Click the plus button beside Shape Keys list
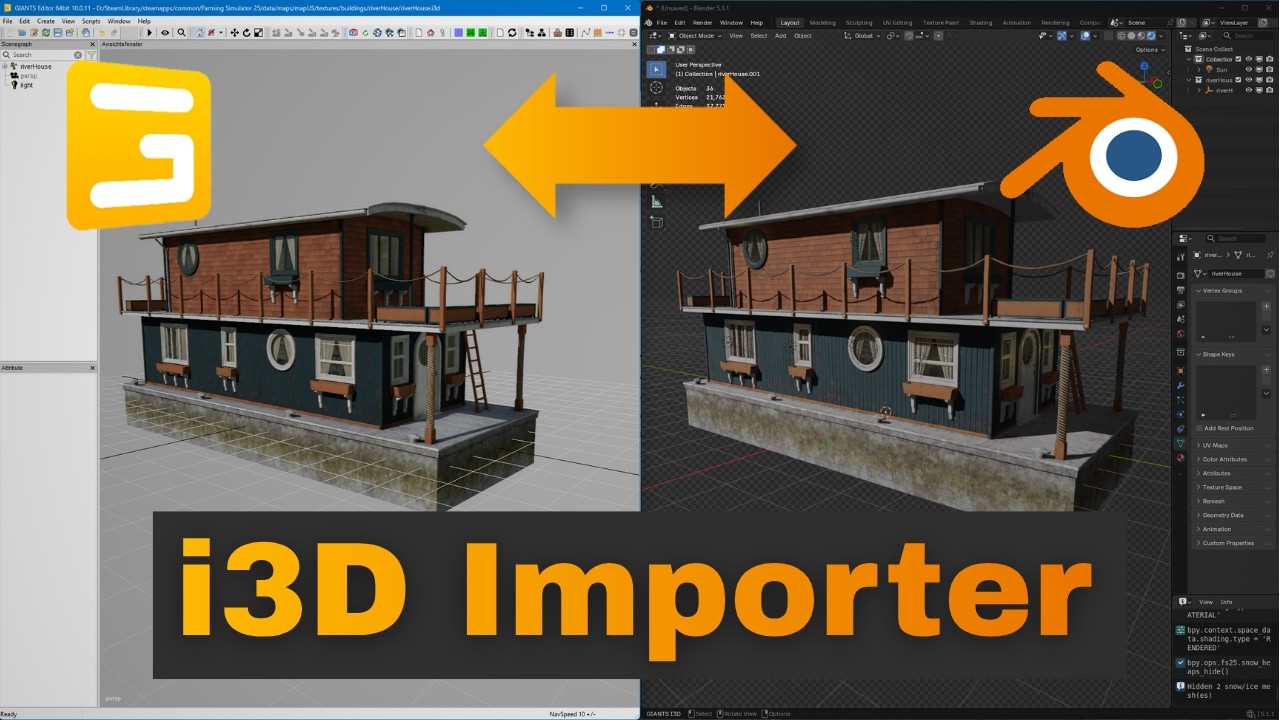 click(x=1266, y=370)
